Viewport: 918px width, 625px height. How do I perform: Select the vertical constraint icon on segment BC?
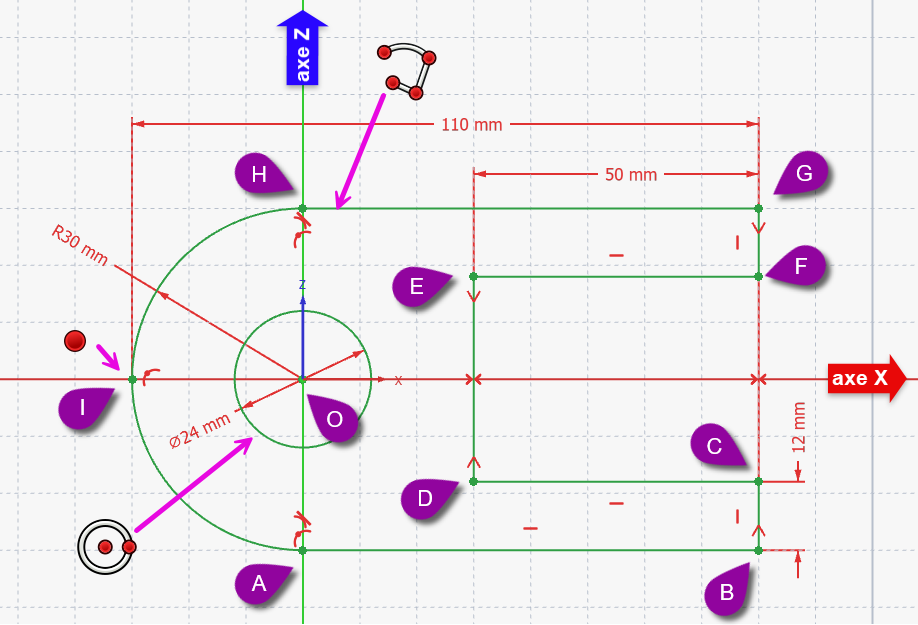point(737,516)
